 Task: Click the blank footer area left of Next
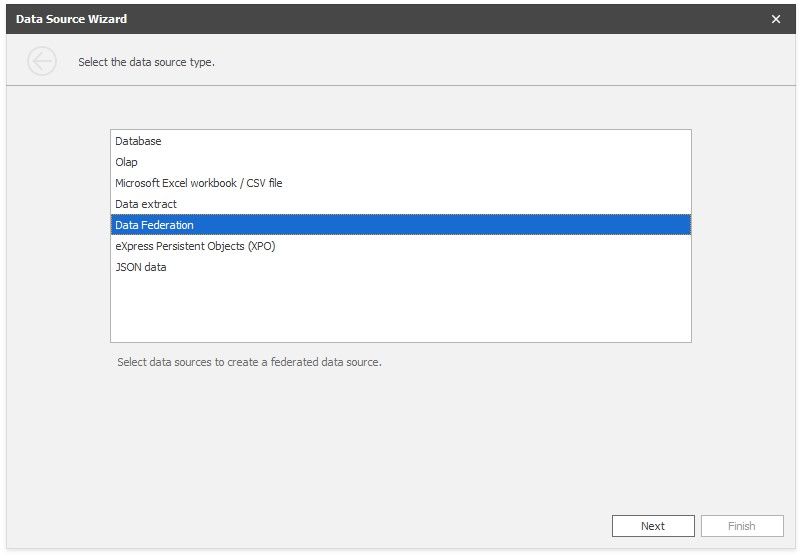[x=300, y=526]
